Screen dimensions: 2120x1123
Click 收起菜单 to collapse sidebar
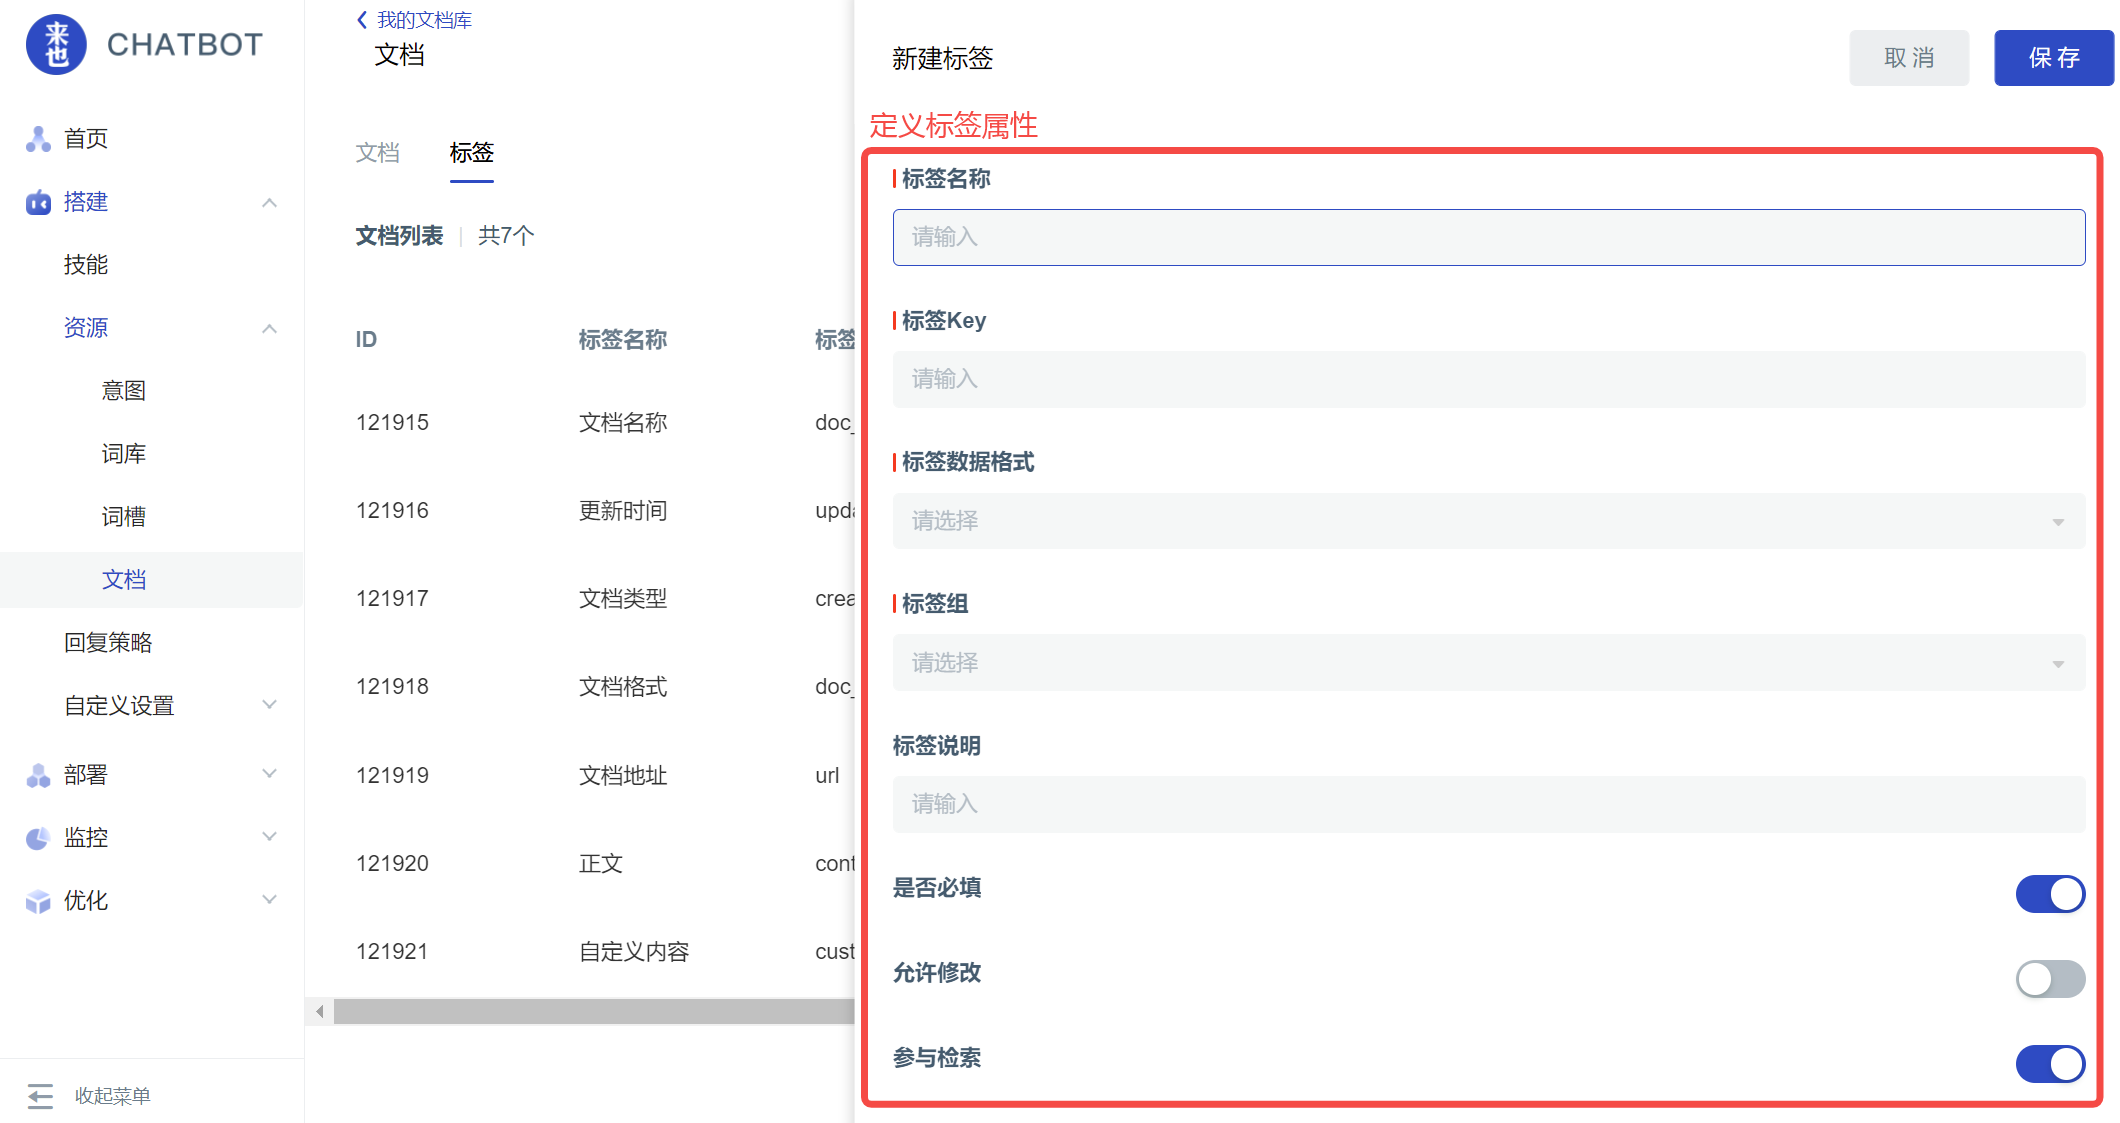click(x=113, y=1096)
